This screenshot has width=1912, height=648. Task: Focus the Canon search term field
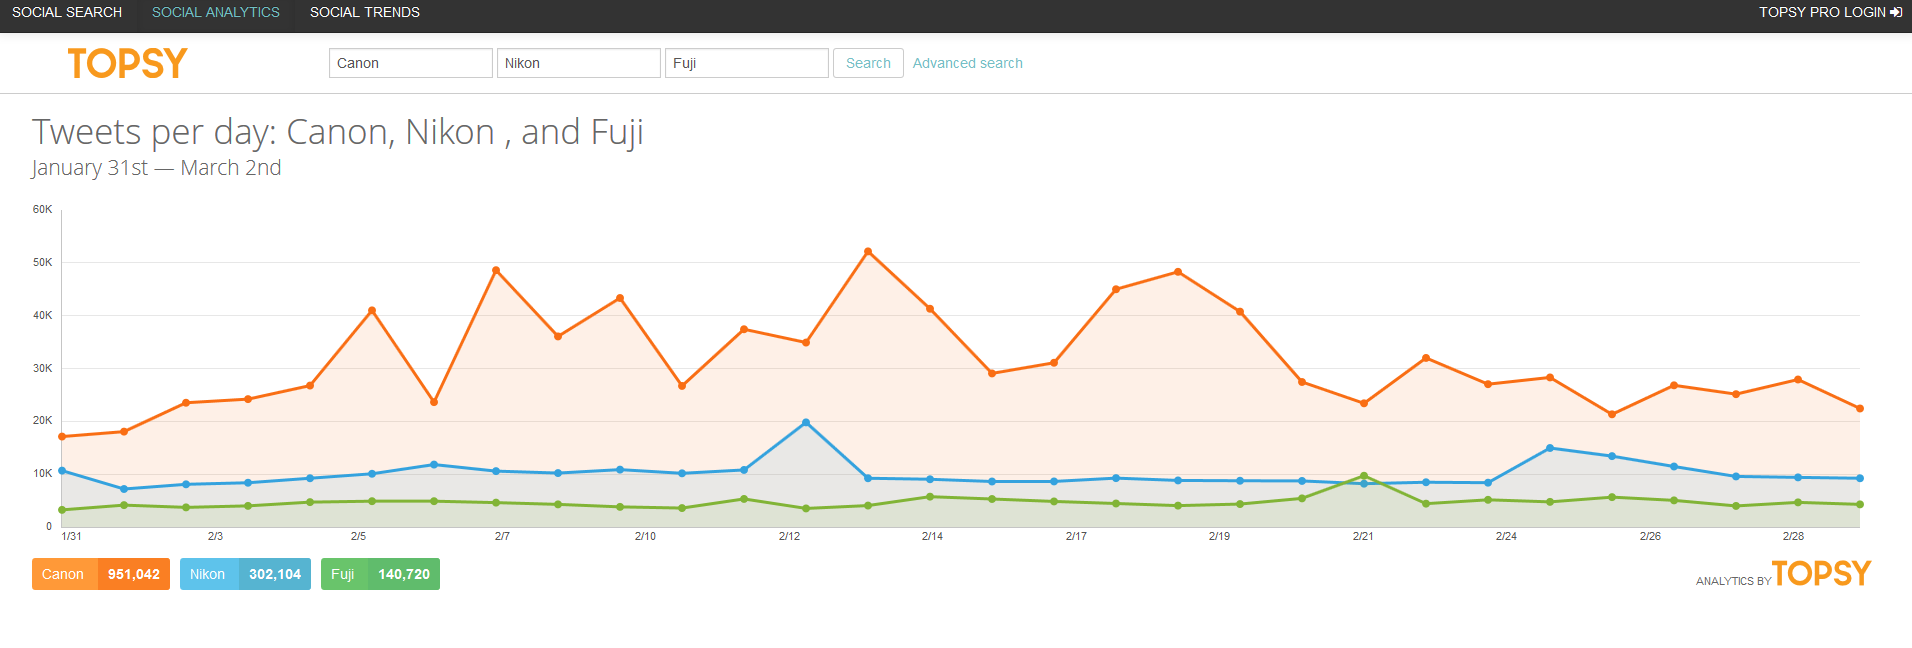point(410,63)
